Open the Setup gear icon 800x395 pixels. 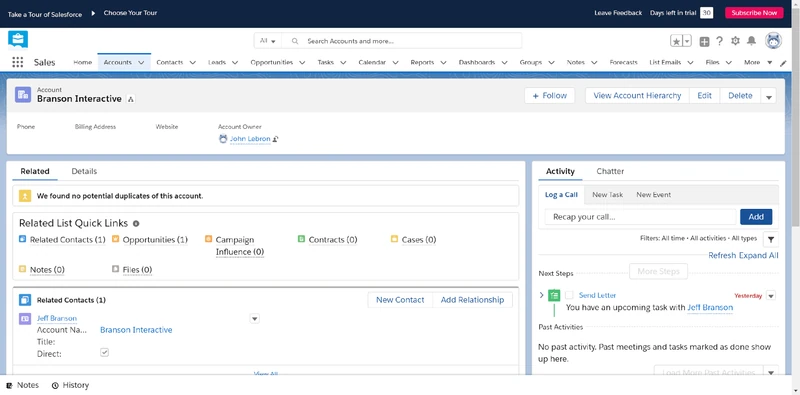pos(735,41)
